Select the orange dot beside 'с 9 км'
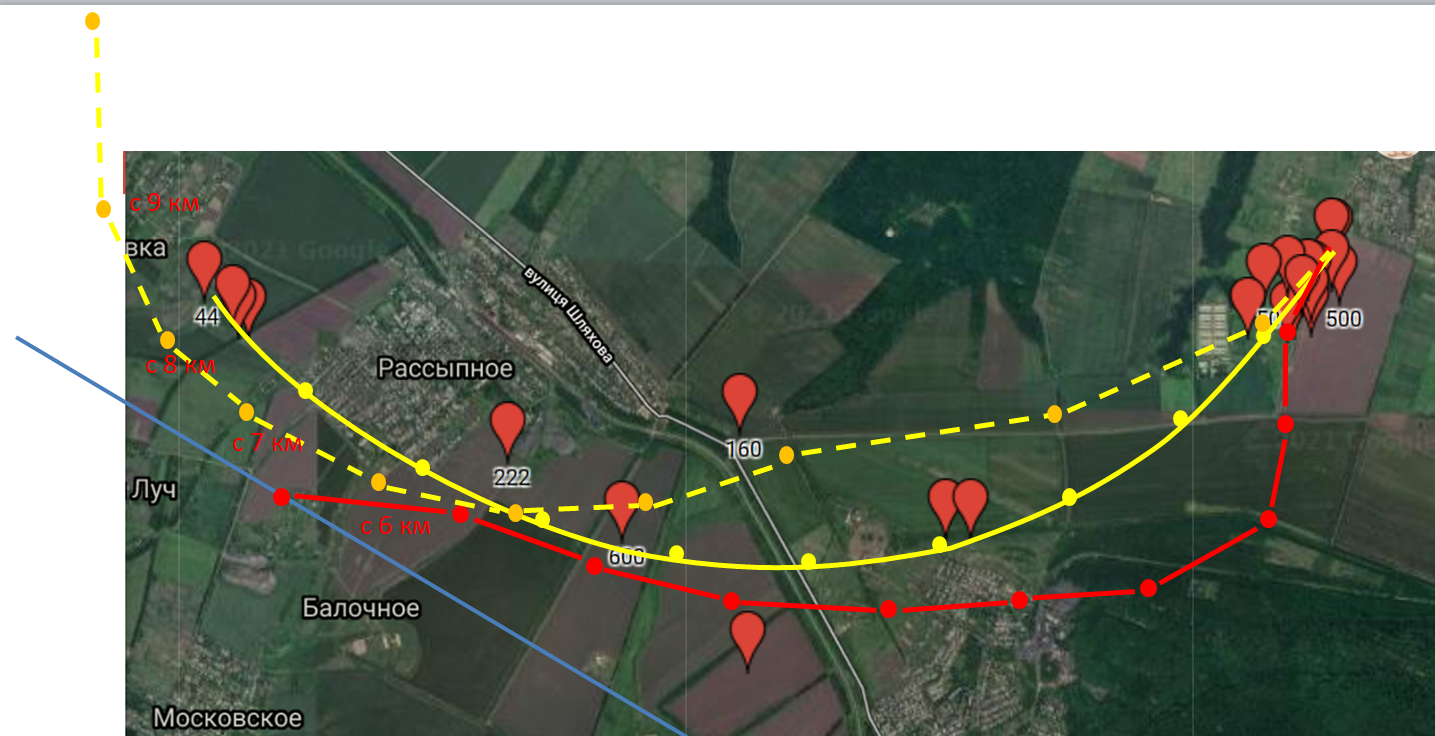 click(103, 209)
